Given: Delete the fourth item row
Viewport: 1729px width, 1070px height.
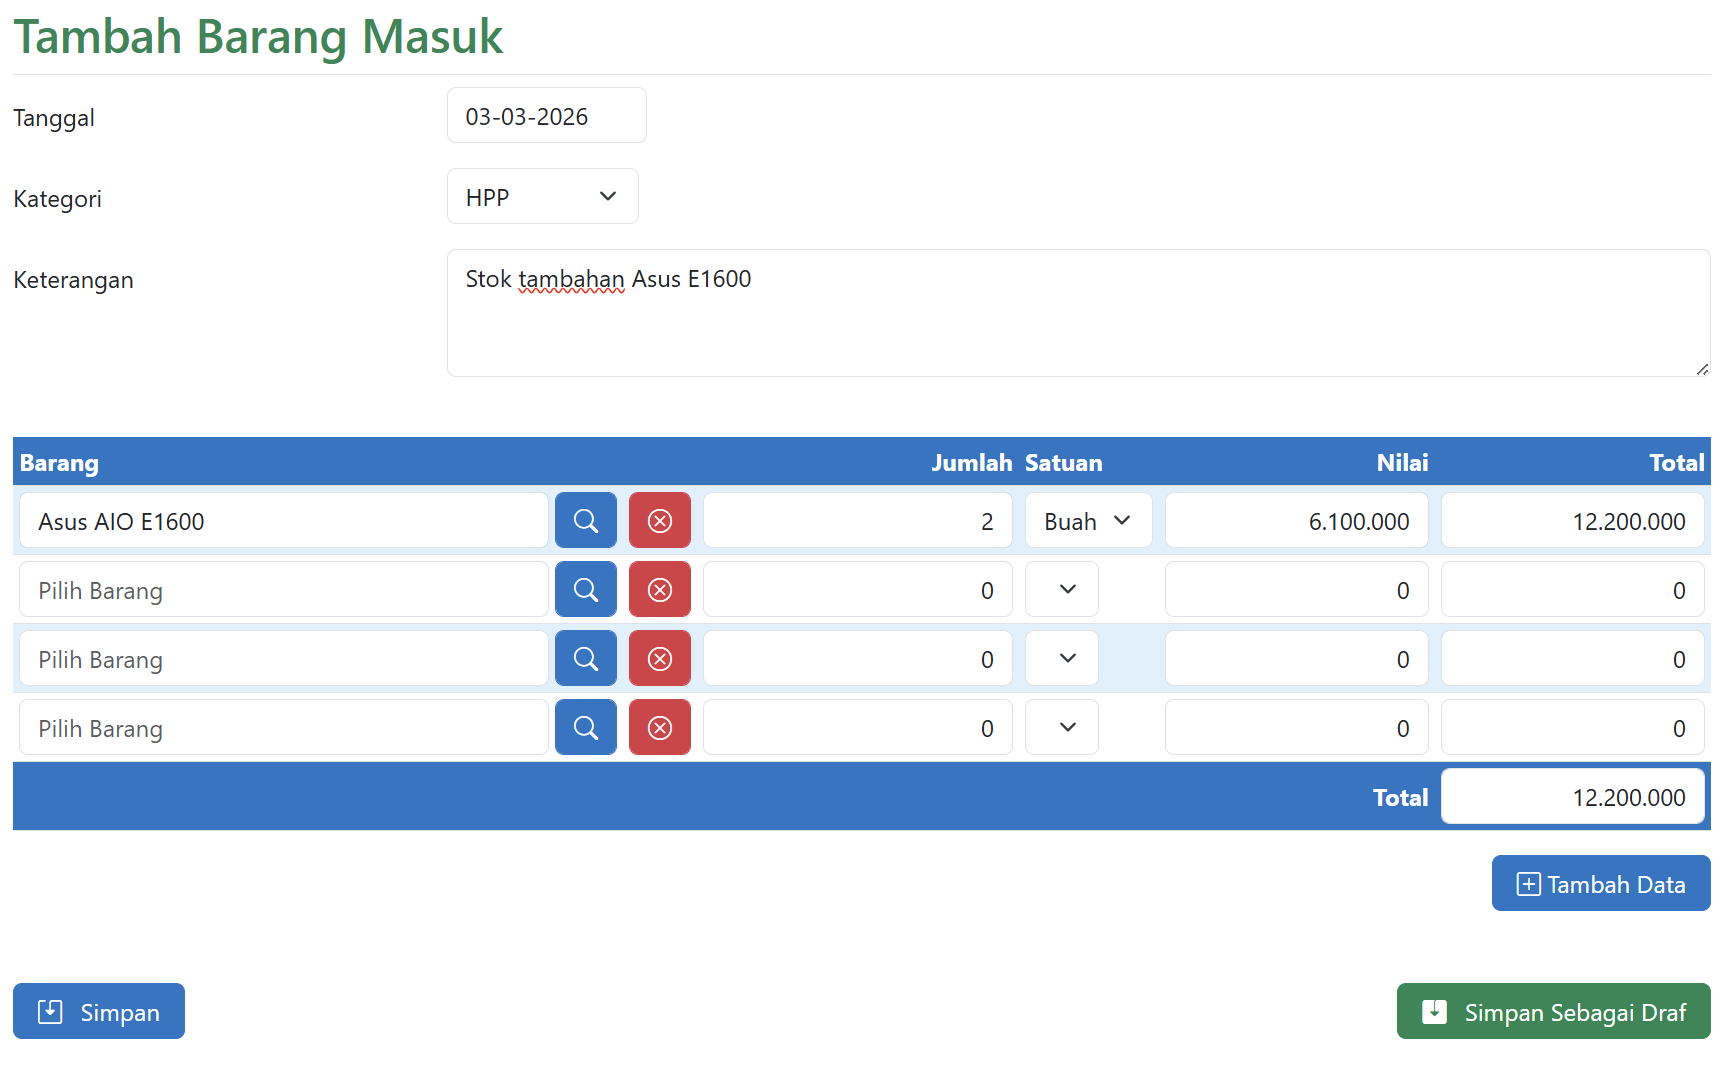Looking at the screenshot, I should (x=660, y=727).
